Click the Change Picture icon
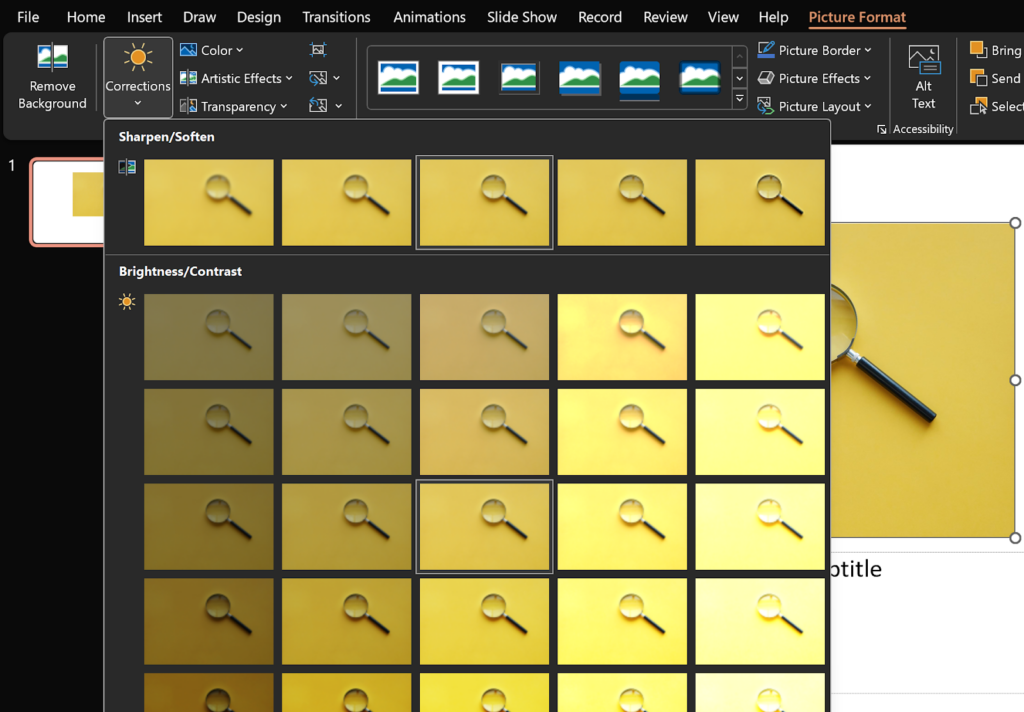This screenshot has width=1024, height=712. pyautogui.click(x=319, y=78)
